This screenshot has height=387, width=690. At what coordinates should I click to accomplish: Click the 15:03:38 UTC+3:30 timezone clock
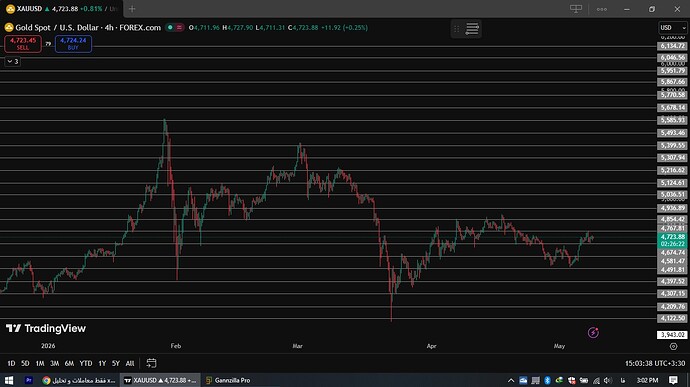tap(655, 363)
